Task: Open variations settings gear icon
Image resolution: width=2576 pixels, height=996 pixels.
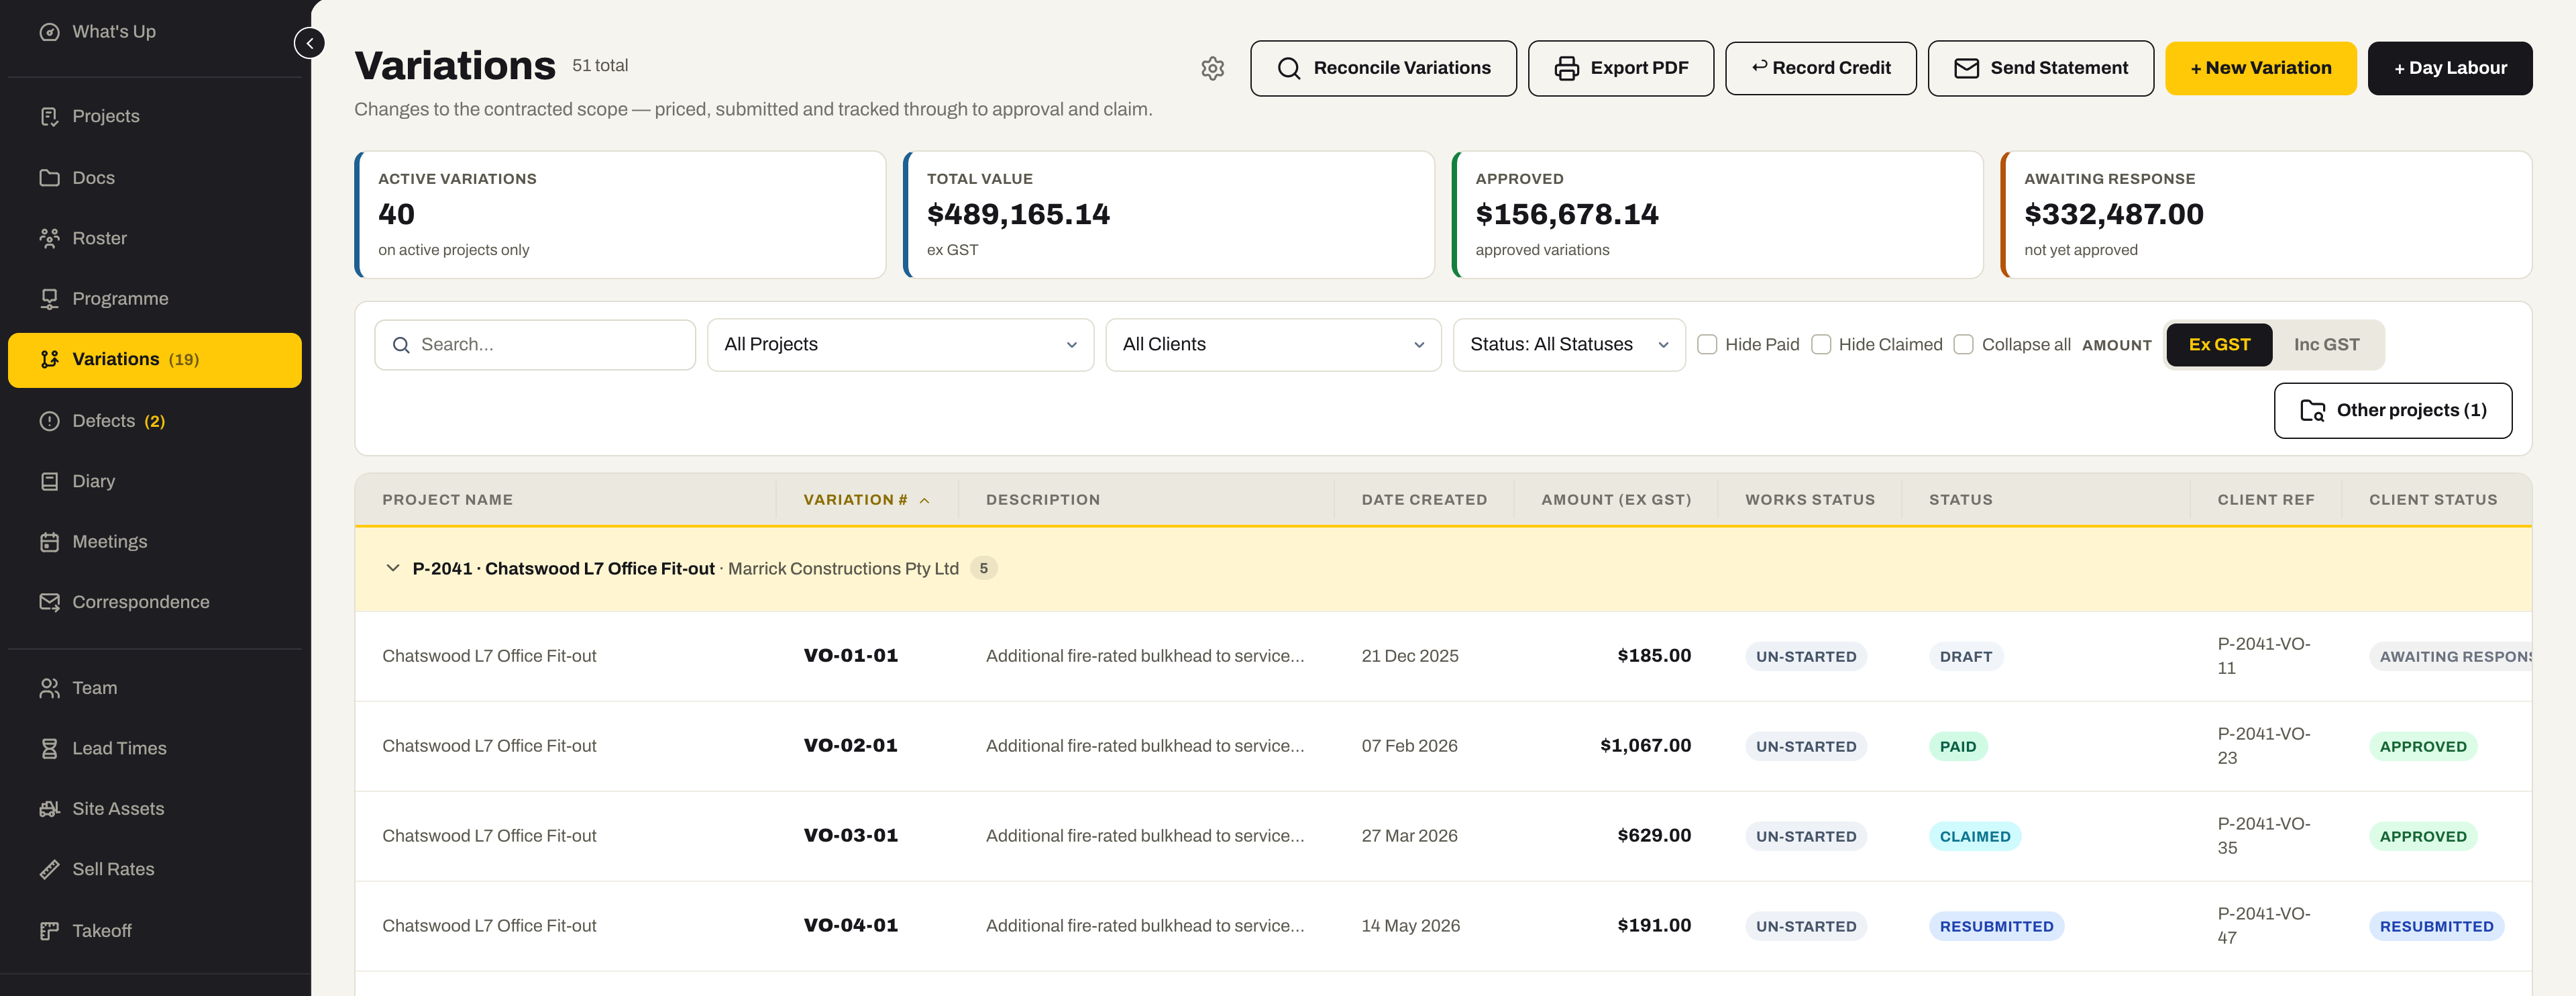Action: (1212, 68)
